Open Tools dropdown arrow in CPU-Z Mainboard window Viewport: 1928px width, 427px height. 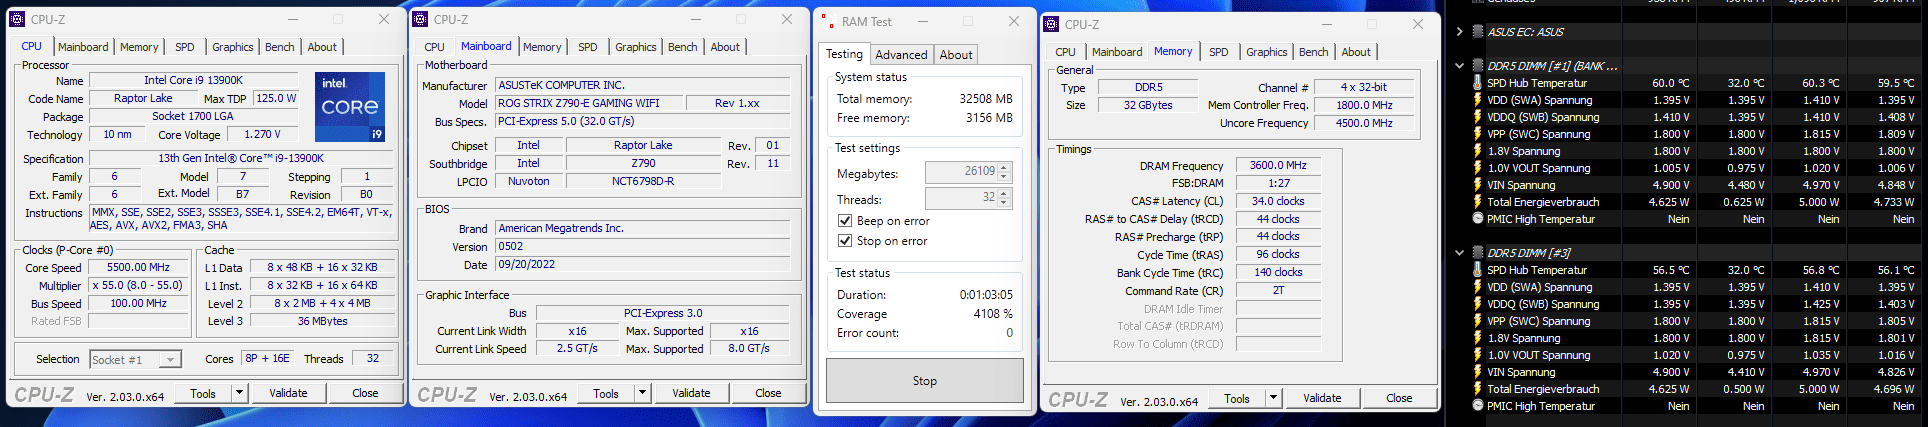[x=643, y=393]
